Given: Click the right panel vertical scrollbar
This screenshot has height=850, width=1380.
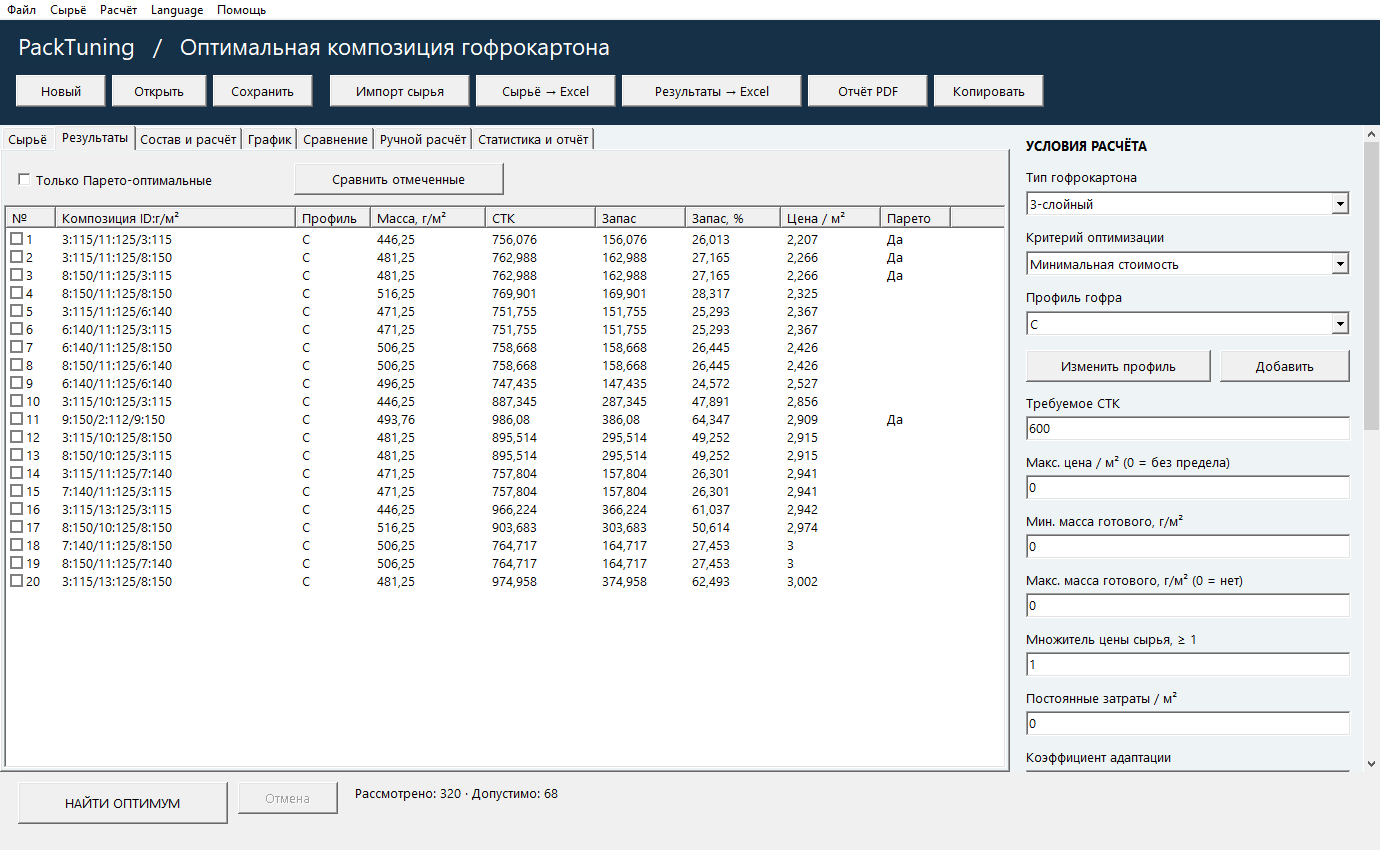Looking at the screenshot, I should click(x=1371, y=448).
